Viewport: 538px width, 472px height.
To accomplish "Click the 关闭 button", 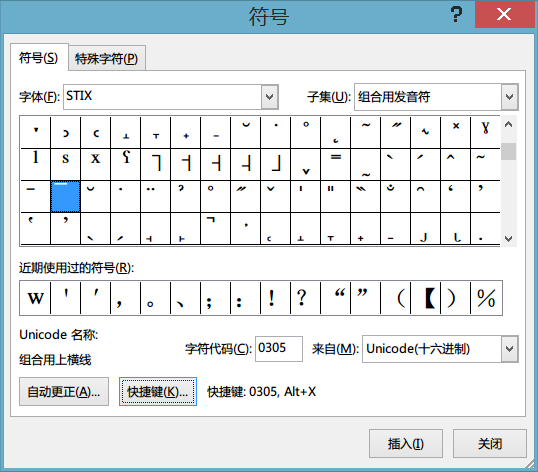I will pos(490,444).
